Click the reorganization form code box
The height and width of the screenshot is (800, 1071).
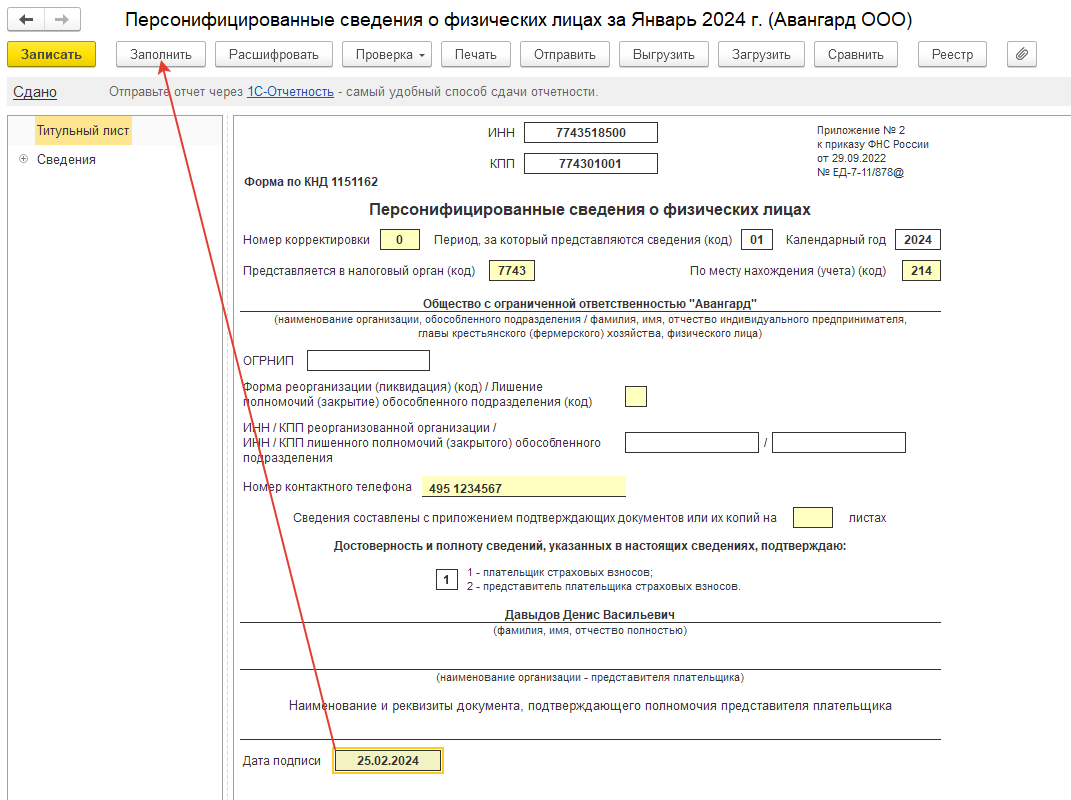(x=636, y=396)
